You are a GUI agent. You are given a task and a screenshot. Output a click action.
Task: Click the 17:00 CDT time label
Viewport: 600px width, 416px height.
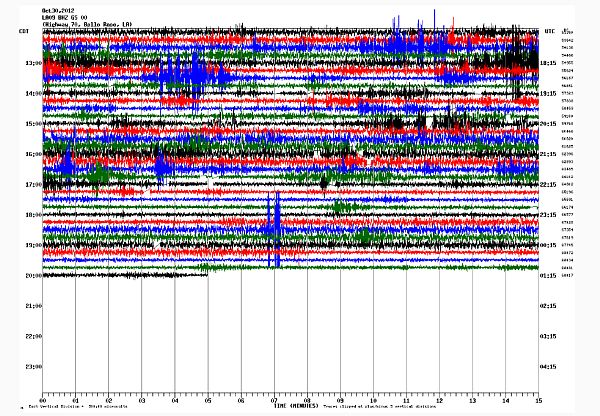click(33, 185)
